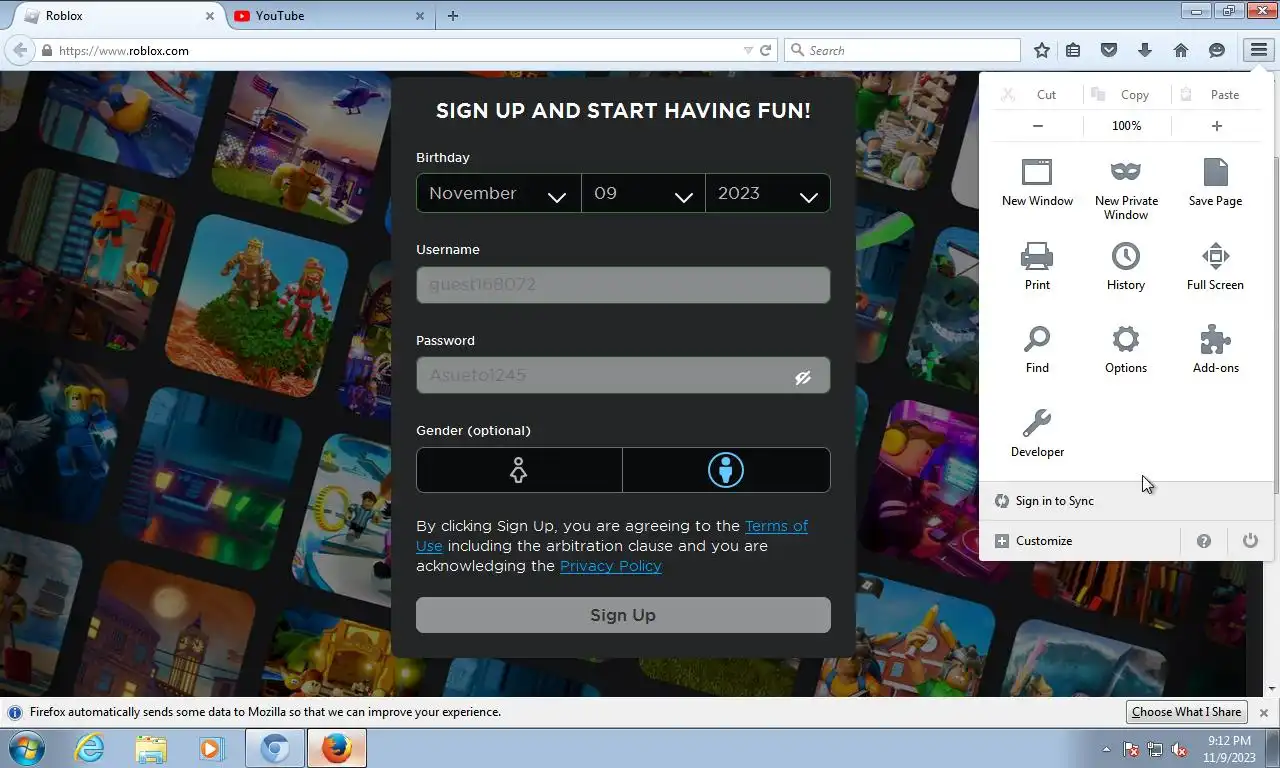Dismiss the Mozilla data notification bar
Screen dimensions: 1280x768
(1264, 713)
